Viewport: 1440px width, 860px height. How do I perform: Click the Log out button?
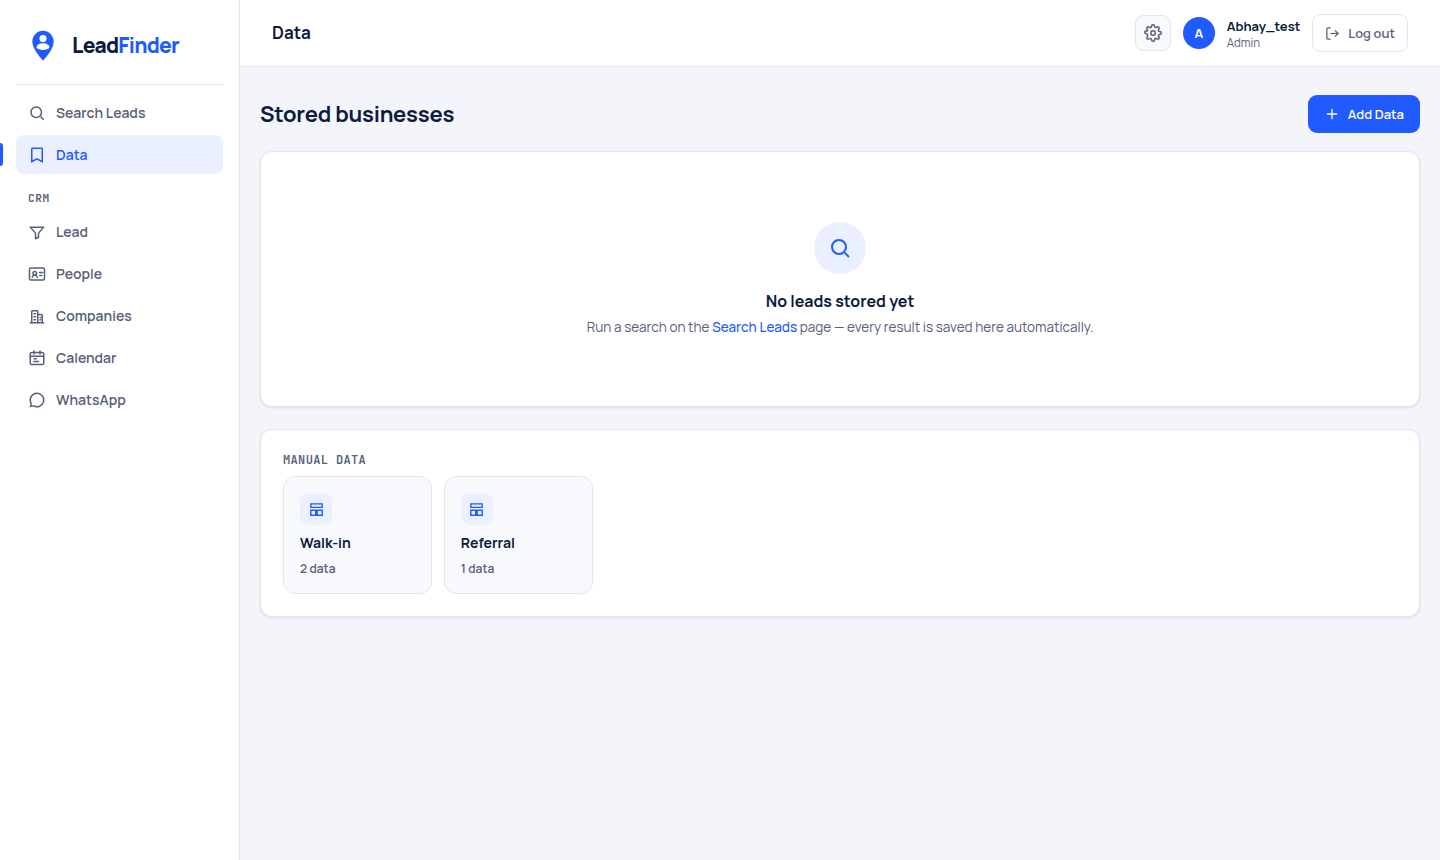(x=1360, y=33)
